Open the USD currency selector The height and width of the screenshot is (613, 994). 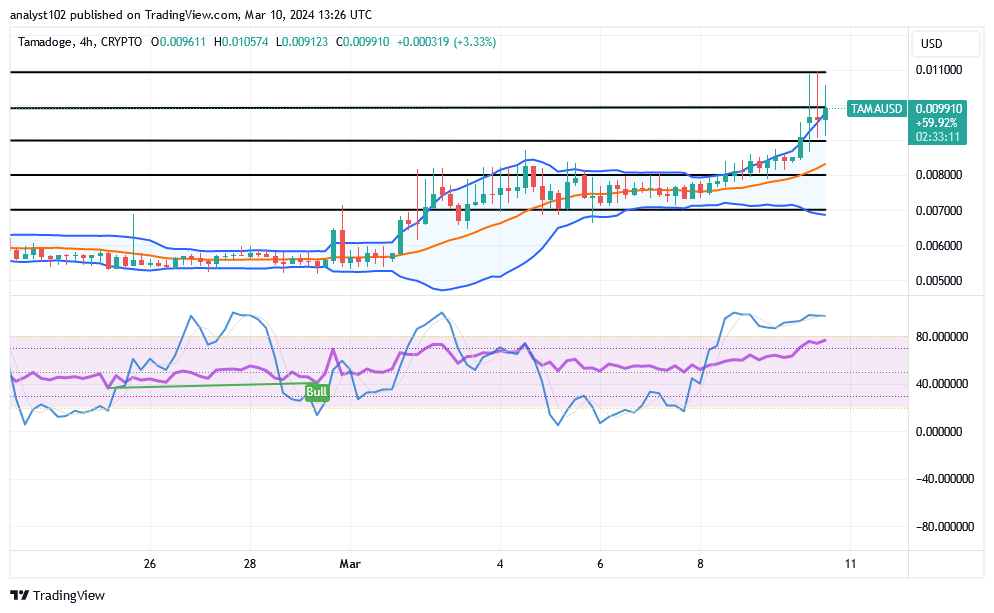pos(947,44)
